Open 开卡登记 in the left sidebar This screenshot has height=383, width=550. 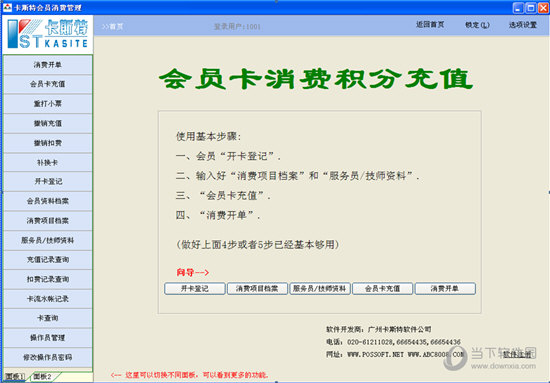click(48, 181)
